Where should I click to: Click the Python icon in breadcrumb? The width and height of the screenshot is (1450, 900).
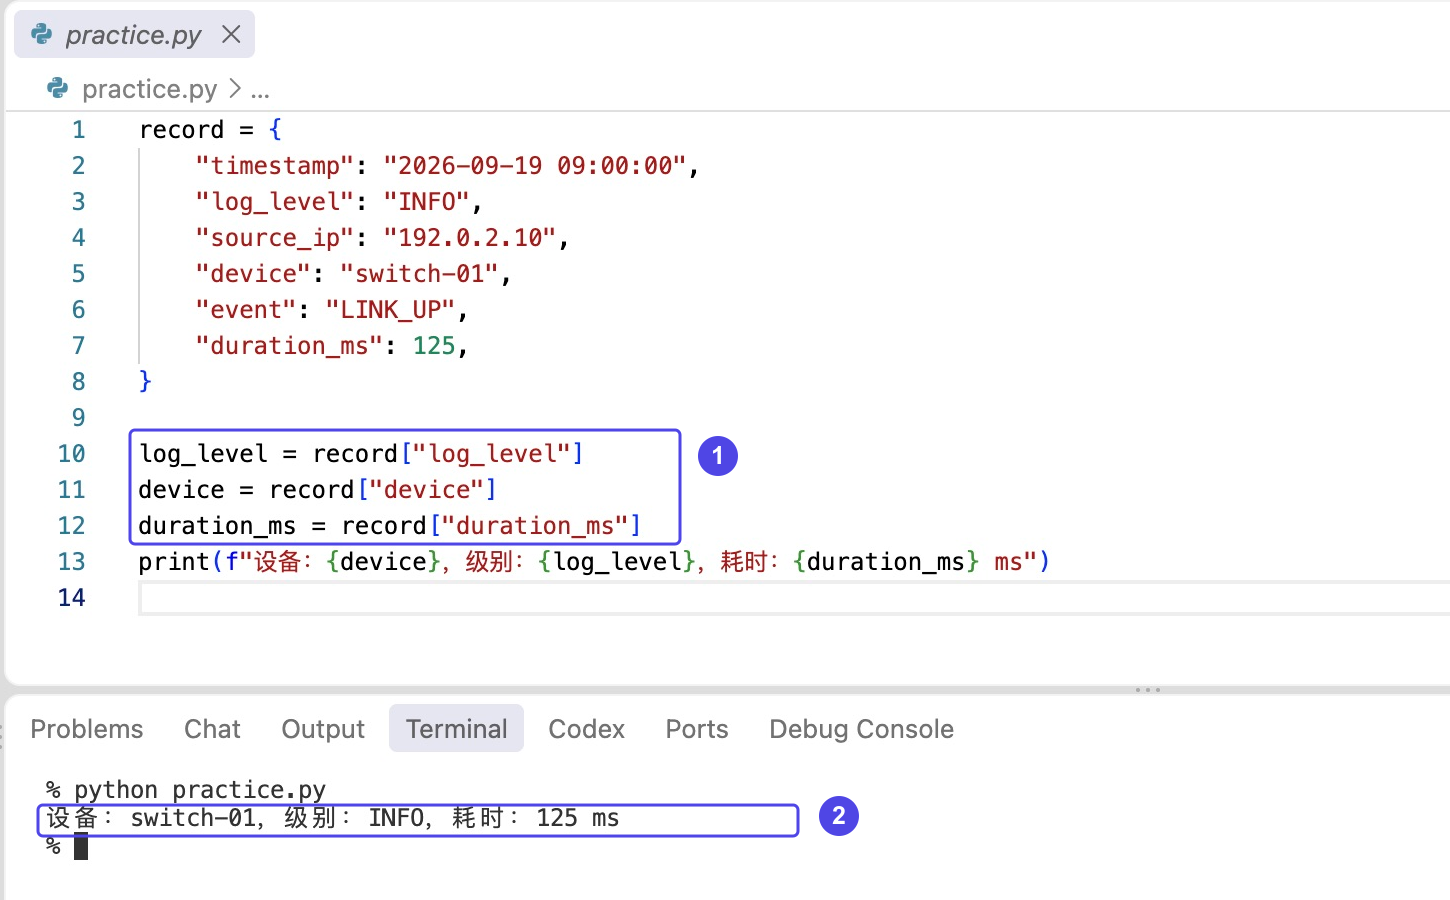pos(58,89)
